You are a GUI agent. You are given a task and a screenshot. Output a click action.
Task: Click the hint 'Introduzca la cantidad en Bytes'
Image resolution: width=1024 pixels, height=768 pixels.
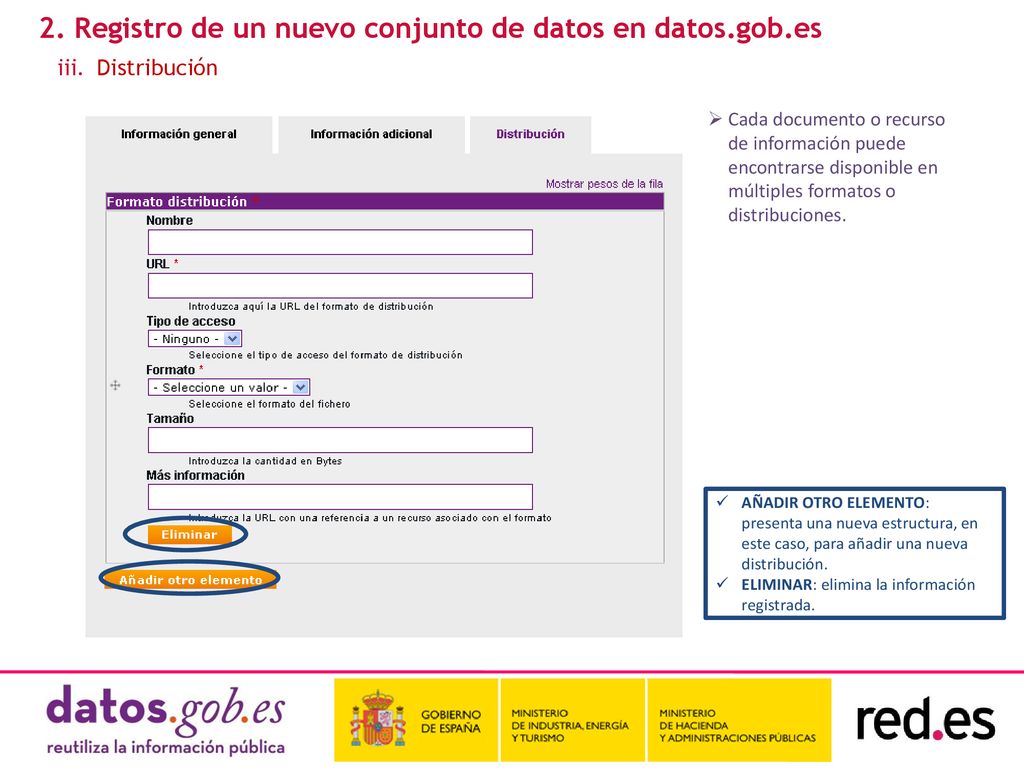(x=265, y=461)
